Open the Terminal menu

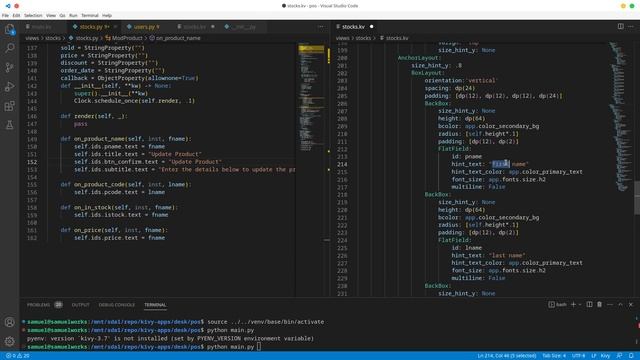coord(90,16)
